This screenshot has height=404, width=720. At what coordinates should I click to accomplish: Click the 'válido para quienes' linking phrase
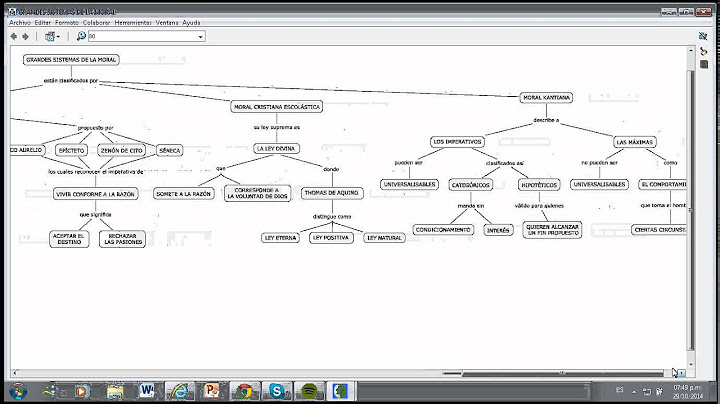tap(539, 206)
